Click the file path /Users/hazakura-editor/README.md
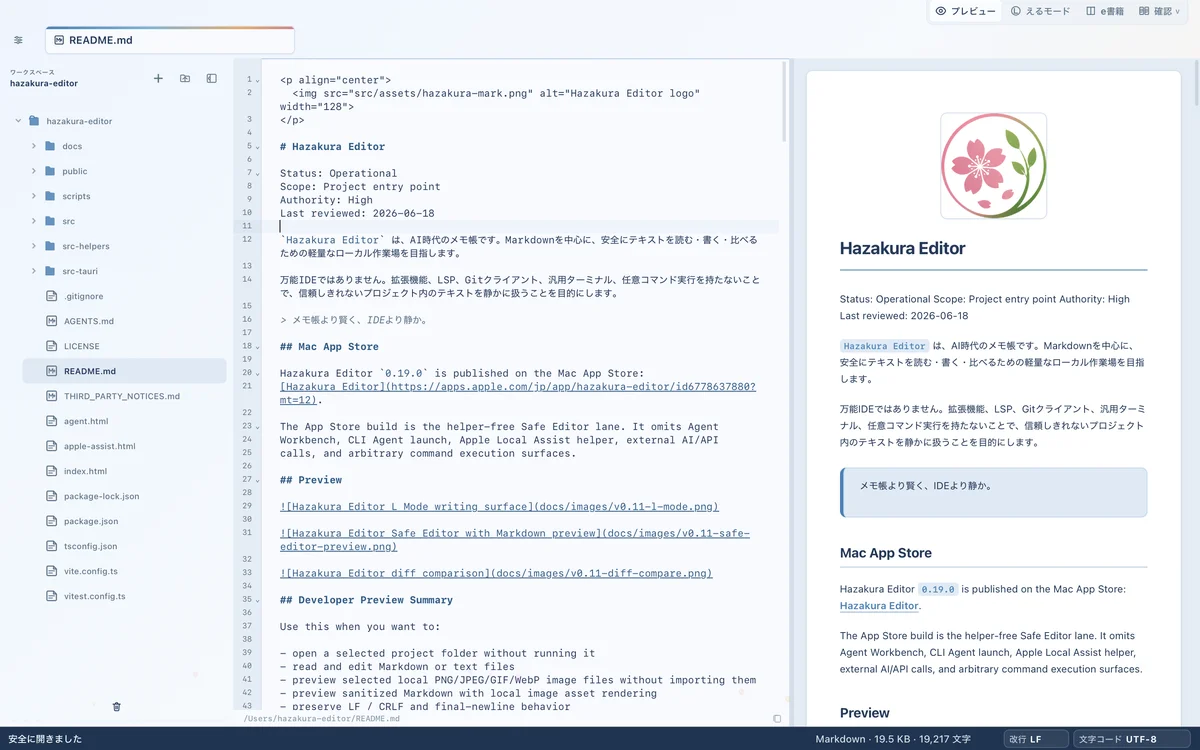The height and width of the screenshot is (750, 1200). 322,718
